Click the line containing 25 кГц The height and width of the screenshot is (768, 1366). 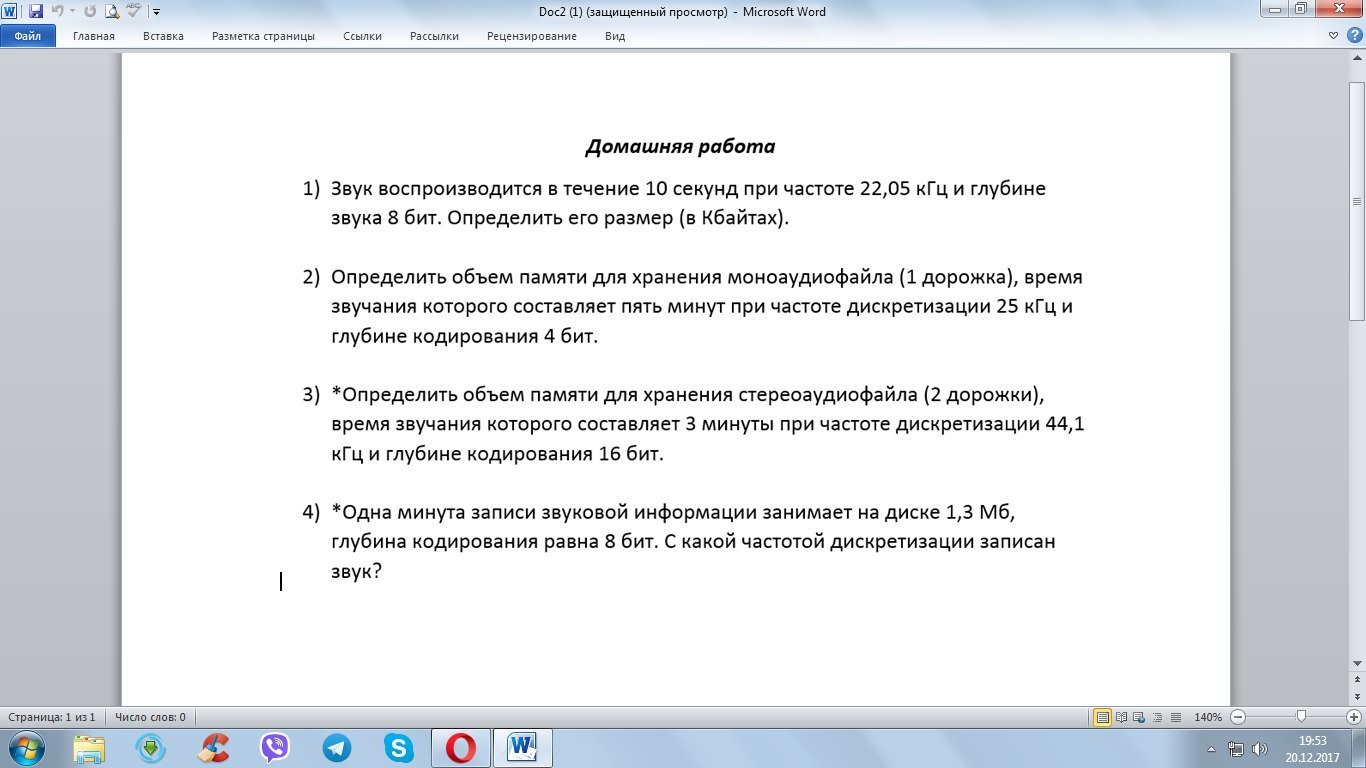coord(702,307)
